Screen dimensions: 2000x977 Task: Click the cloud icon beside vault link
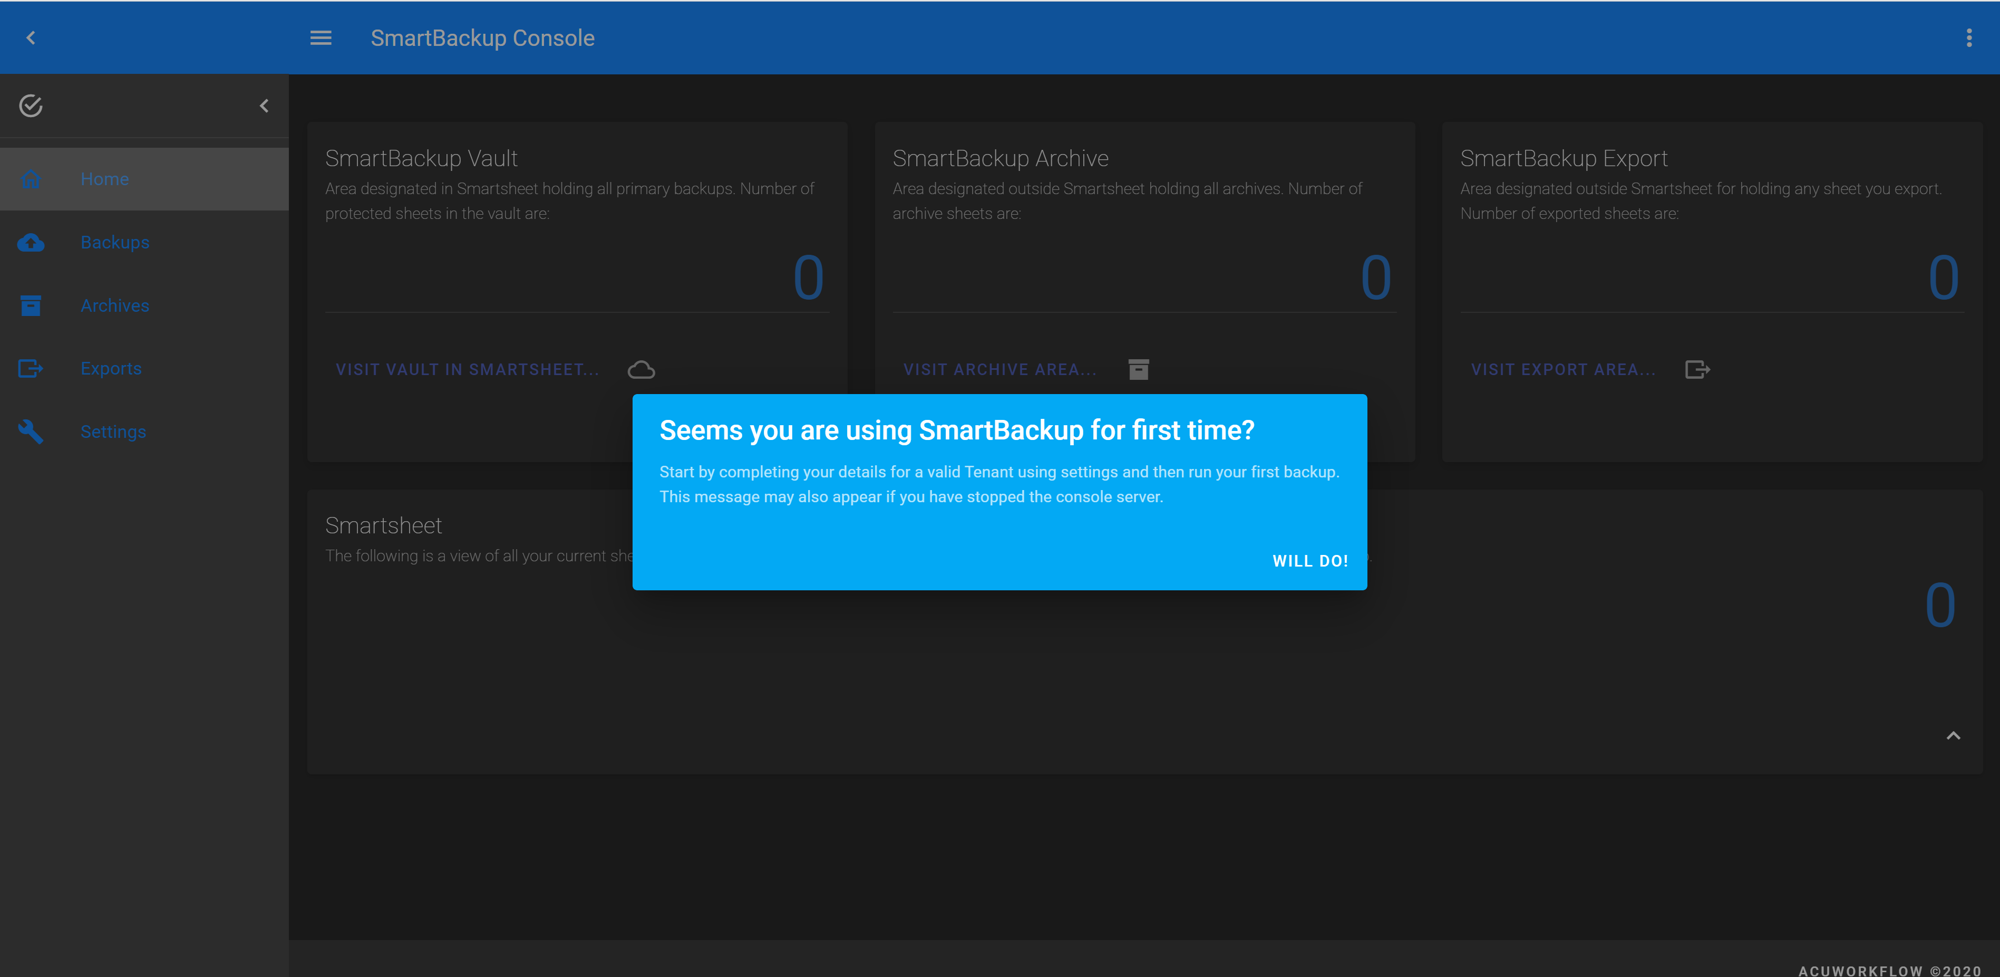tap(641, 370)
